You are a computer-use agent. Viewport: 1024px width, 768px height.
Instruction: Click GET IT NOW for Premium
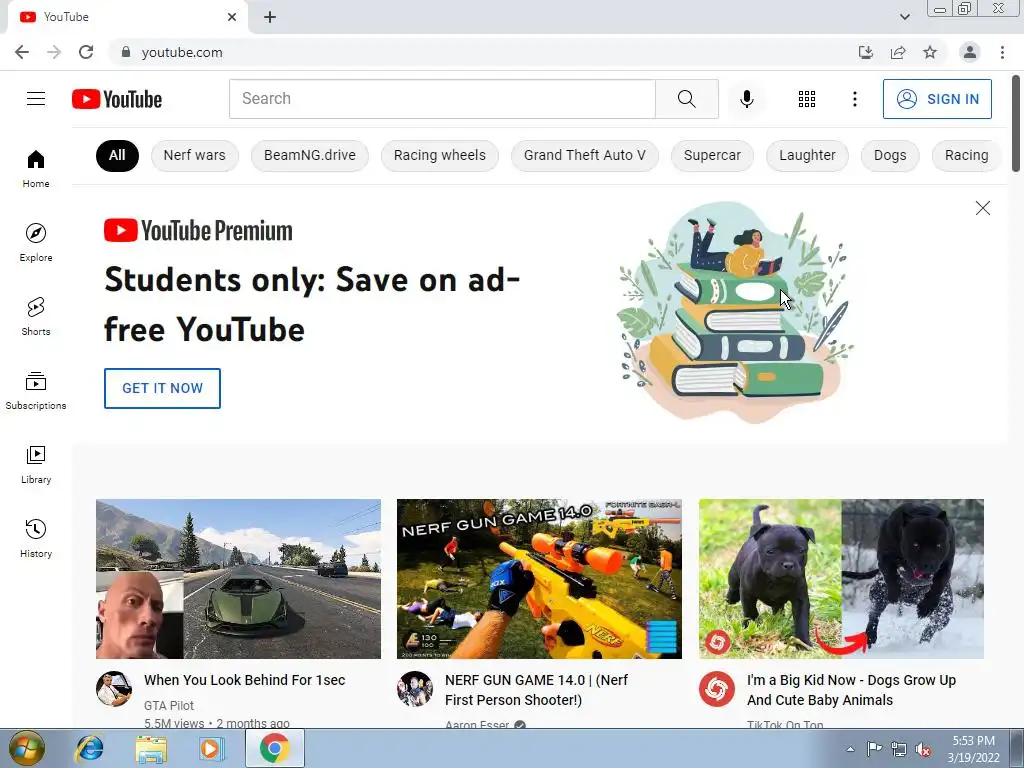tap(162, 388)
